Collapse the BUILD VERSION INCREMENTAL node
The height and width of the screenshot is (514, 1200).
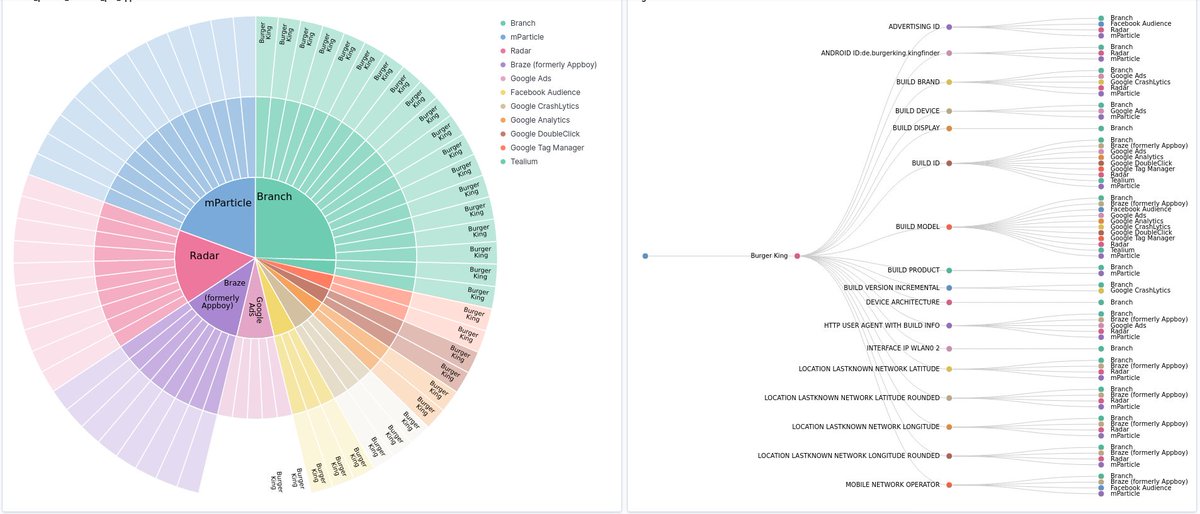(x=949, y=287)
